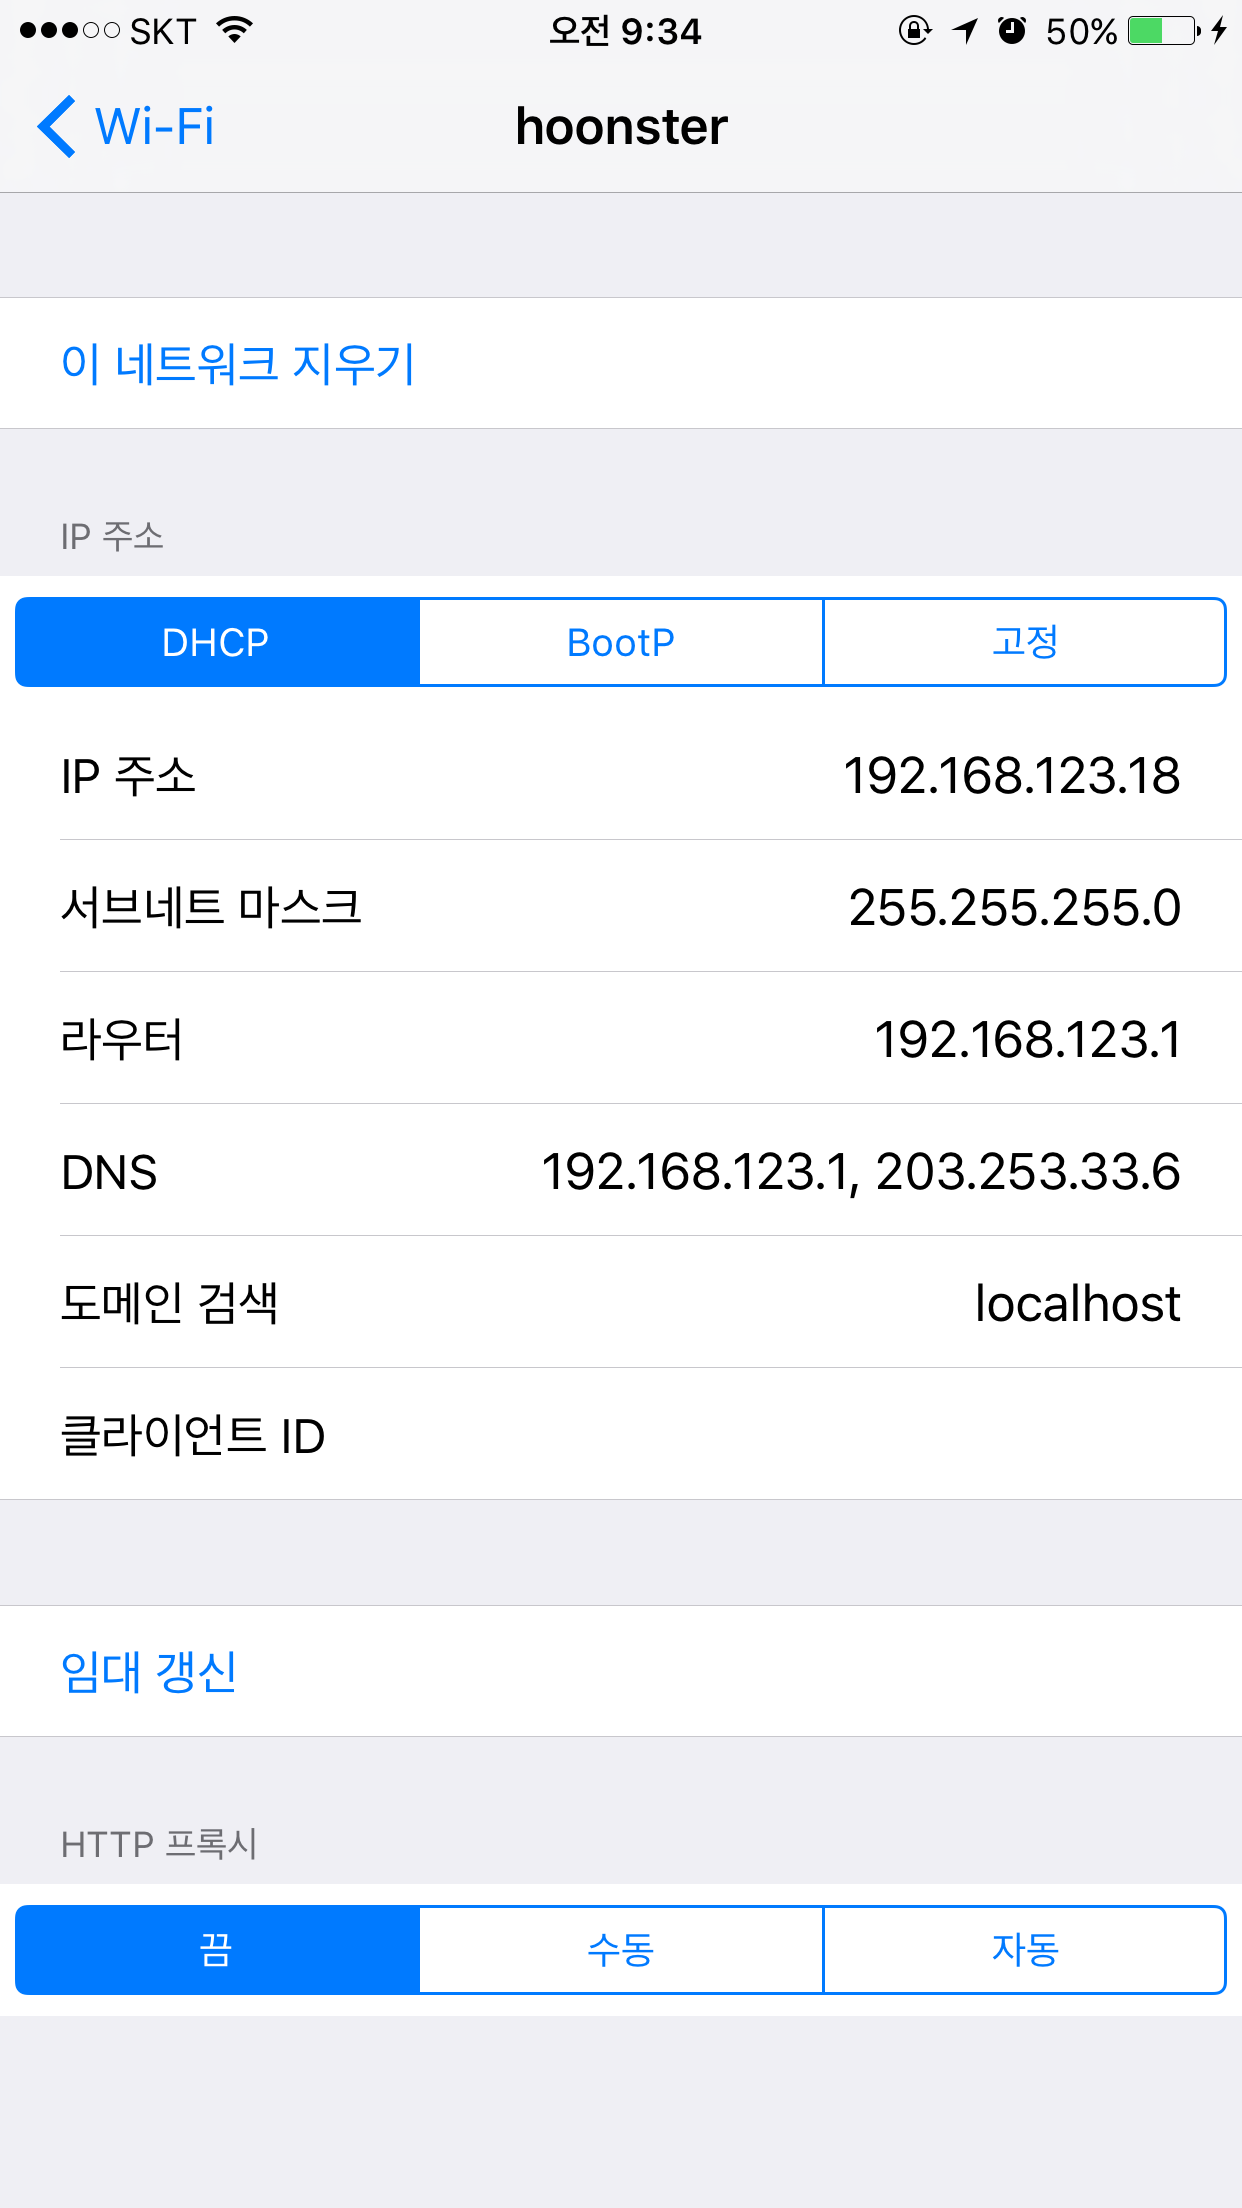Tap the SKT carrier label
This screenshot has height=2208, width=1242.
(x=163, y=31)
